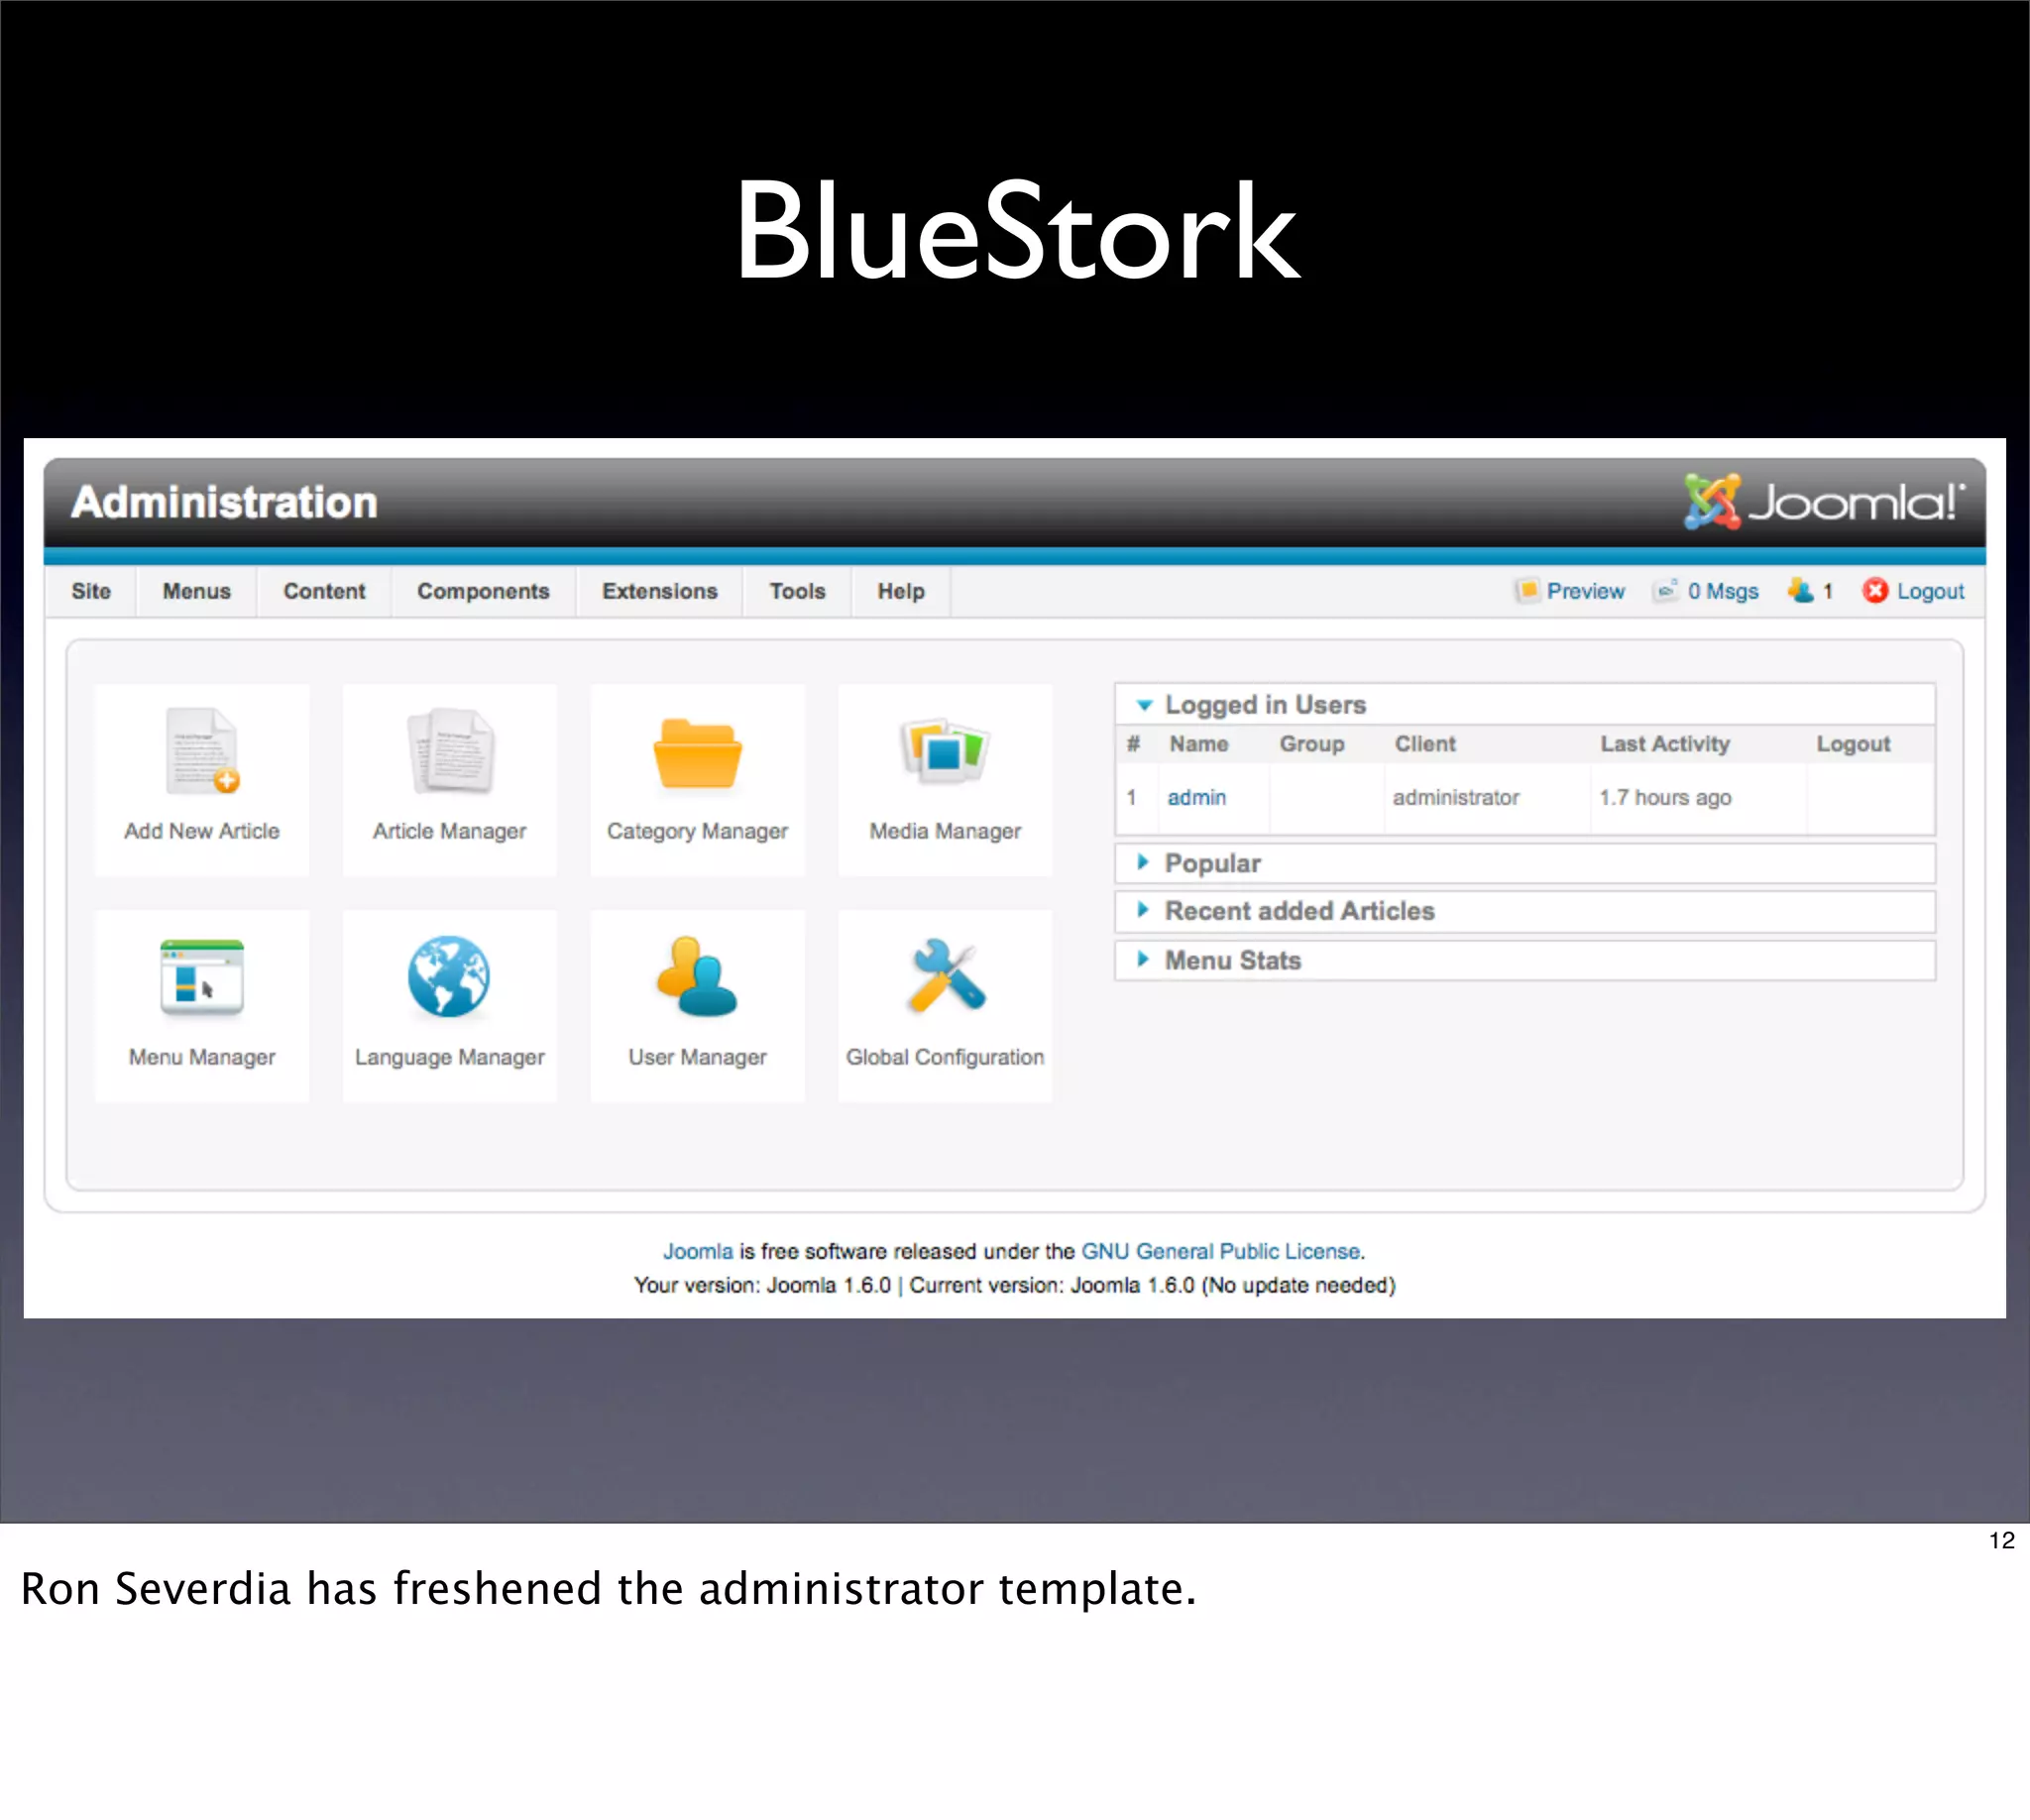Open the Site menu
The width and height of the screenshot is (2030, 1820).
91,591
